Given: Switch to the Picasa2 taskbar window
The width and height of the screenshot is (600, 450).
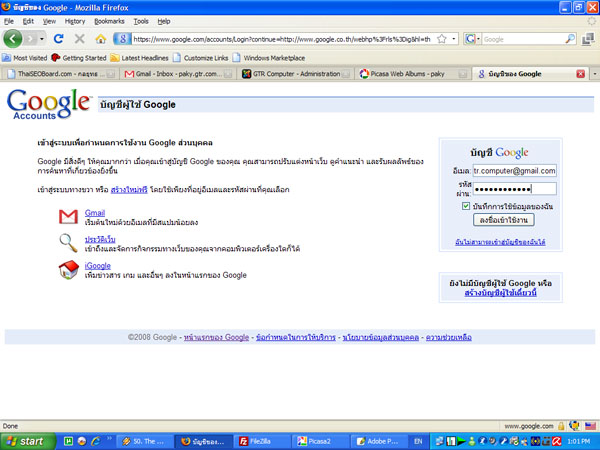Looking at the screenshot, I should tap(320, 442).
